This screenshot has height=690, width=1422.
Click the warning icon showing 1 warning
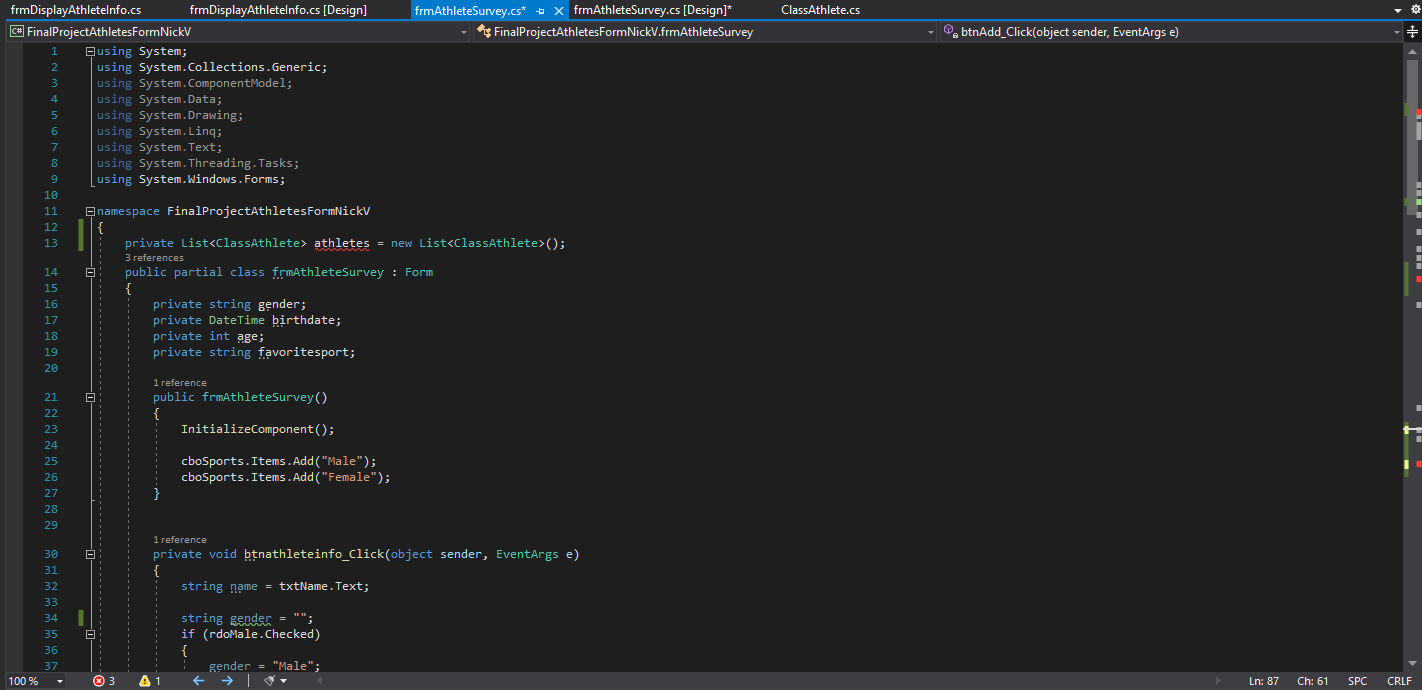(147, 680)
